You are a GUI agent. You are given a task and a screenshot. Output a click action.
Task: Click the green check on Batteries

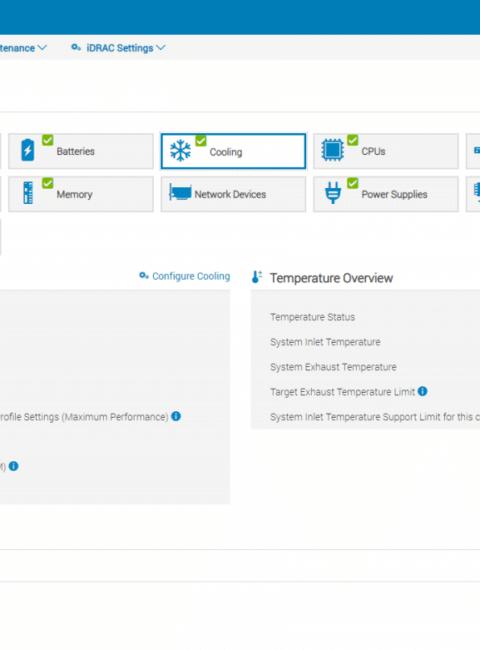click(x=48, y=140)
